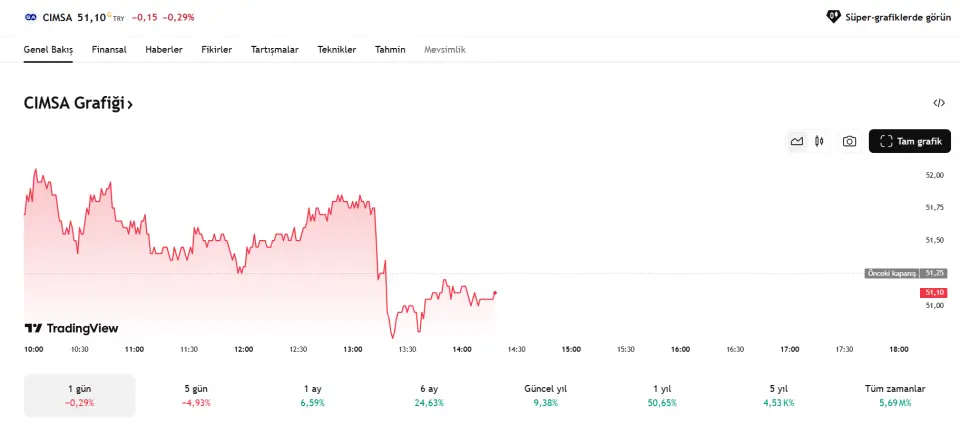960x423 pixels.
Task: Choose the 6 ay time range
Action: pos(429,395)
